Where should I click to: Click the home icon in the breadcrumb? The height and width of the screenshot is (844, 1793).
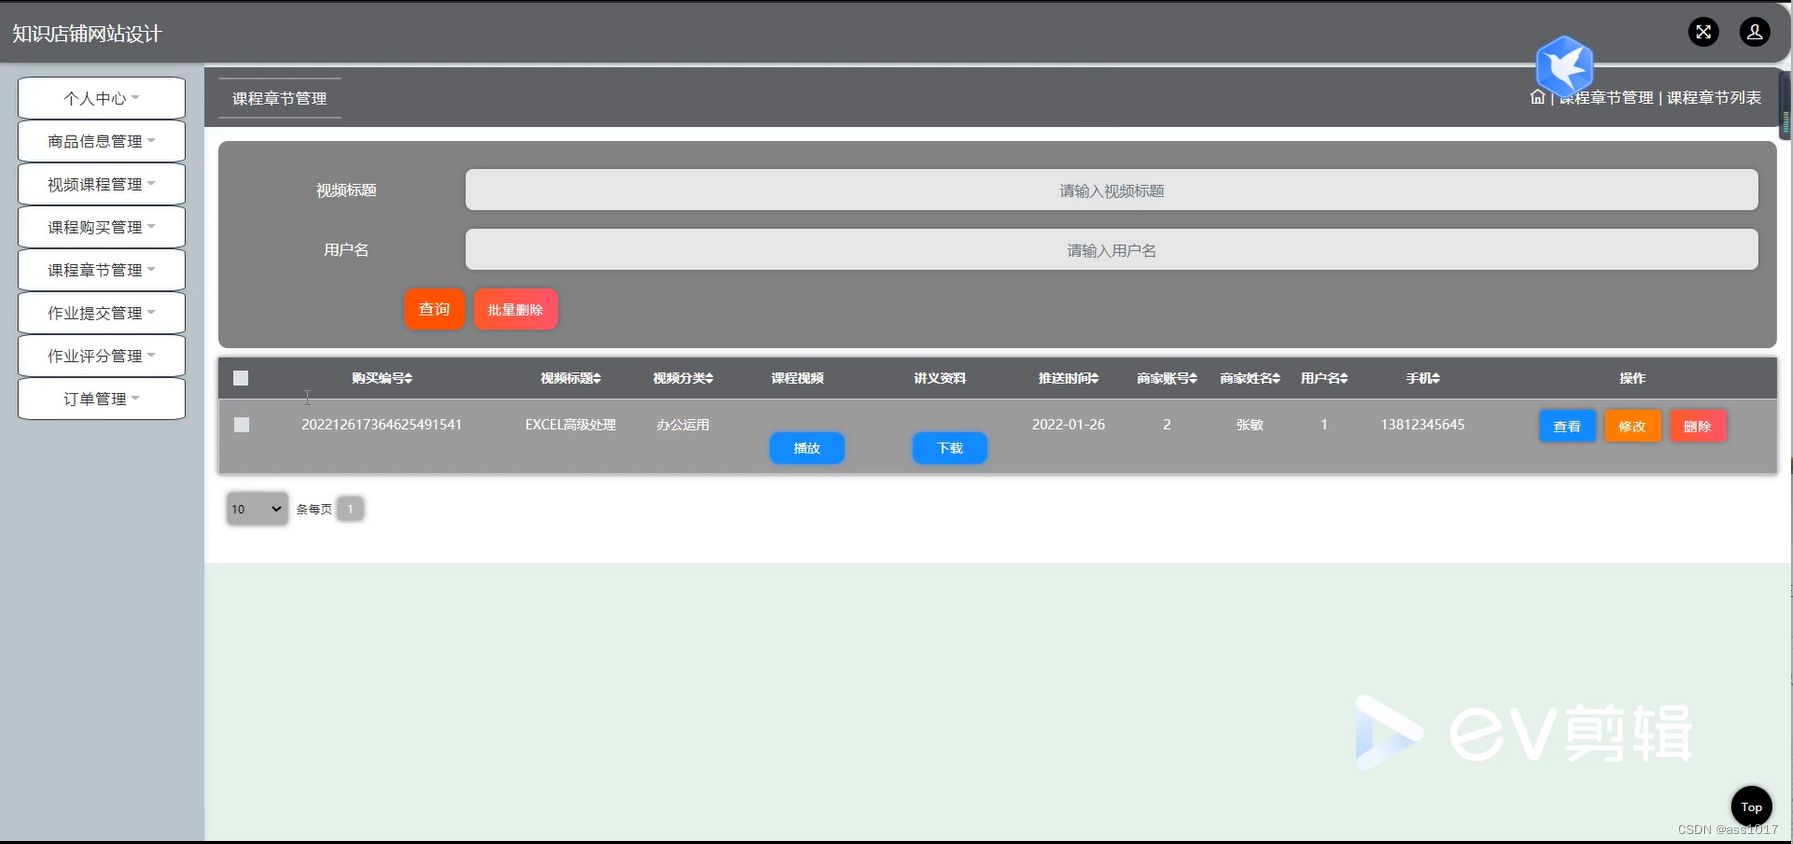click(x=1537, y=97)
